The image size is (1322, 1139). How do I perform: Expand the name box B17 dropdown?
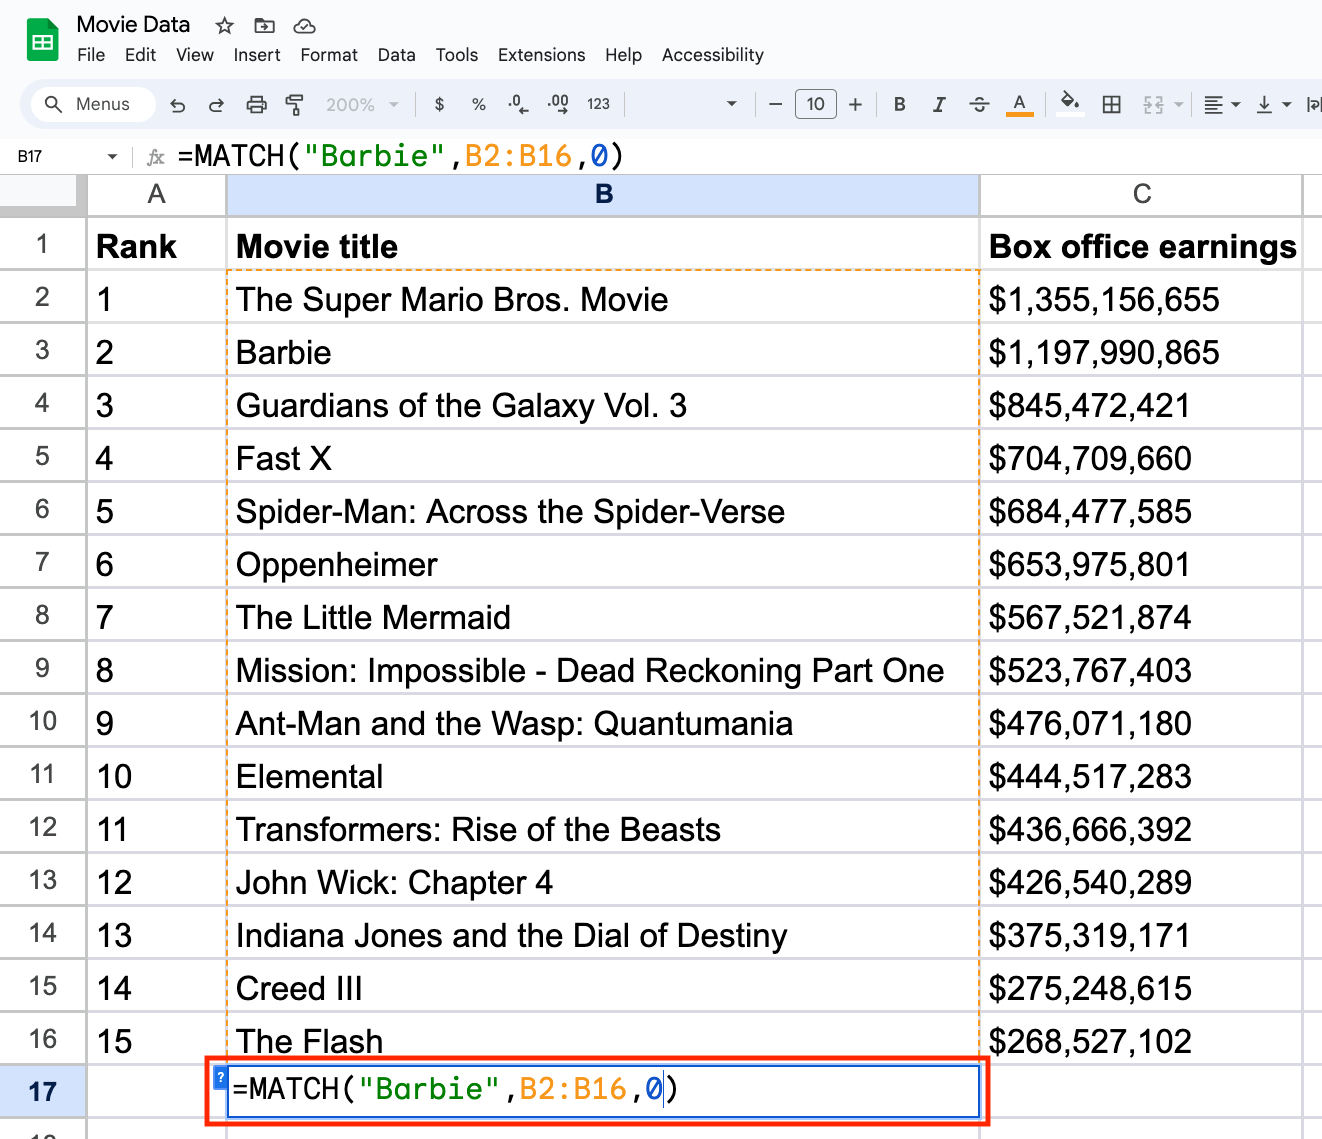pyautogui.click(x=112, y=157)
